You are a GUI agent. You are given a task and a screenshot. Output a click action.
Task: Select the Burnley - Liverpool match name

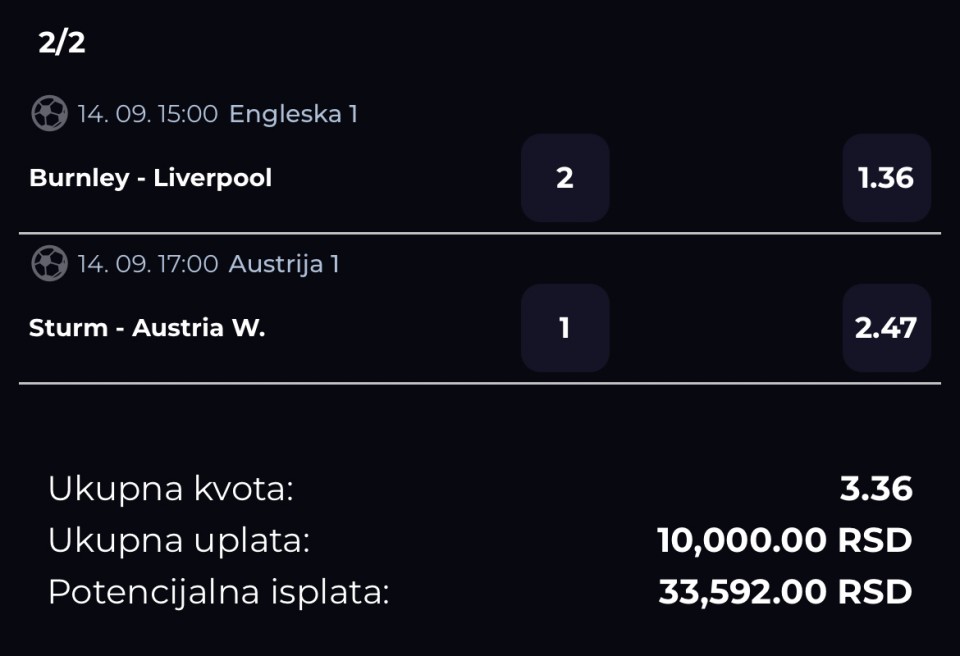click(151, 178)
